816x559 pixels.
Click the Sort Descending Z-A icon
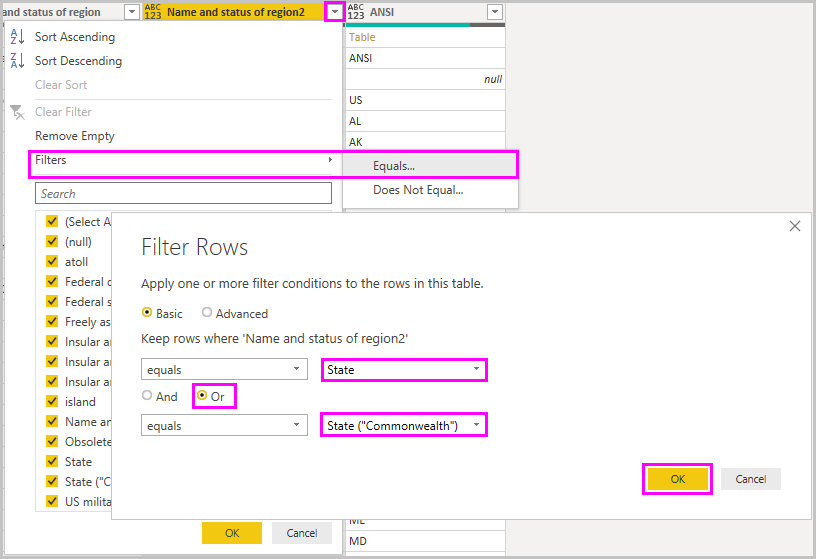17,61
